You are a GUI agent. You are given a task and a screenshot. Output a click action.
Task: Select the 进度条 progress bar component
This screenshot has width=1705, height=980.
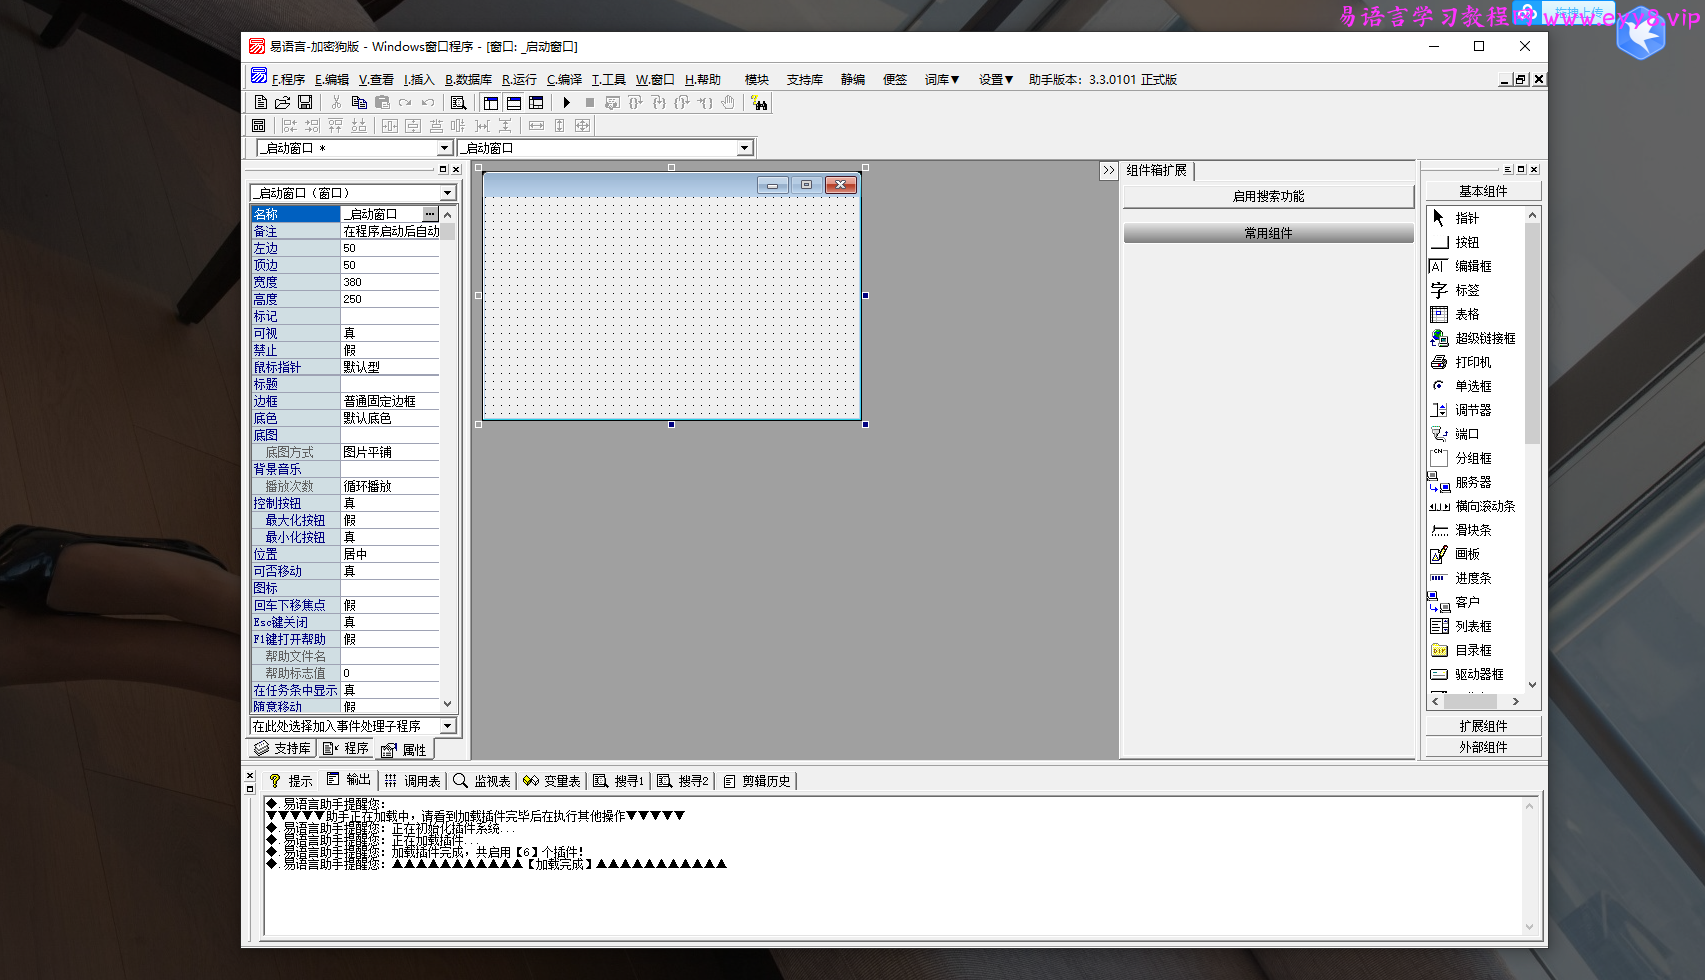click(1474, 578)
